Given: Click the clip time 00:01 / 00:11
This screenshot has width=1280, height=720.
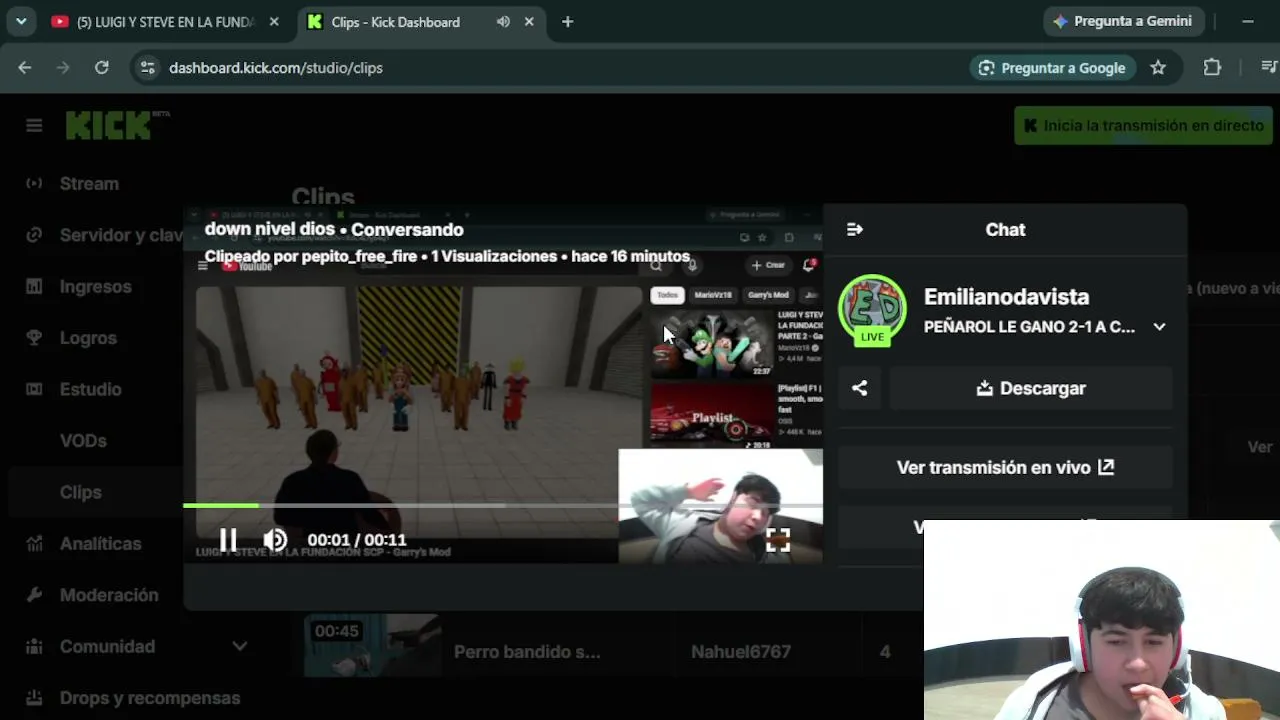Looking at the screenshot, I should (x=357, y=540).
